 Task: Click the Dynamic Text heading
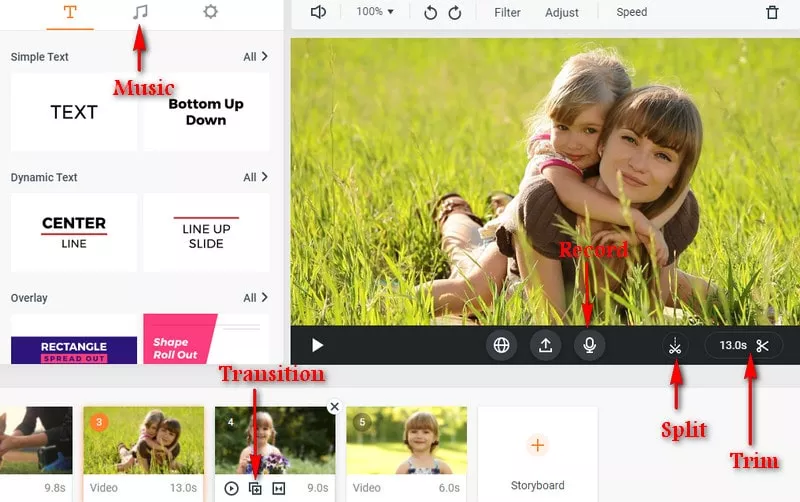tap(44, 177)
